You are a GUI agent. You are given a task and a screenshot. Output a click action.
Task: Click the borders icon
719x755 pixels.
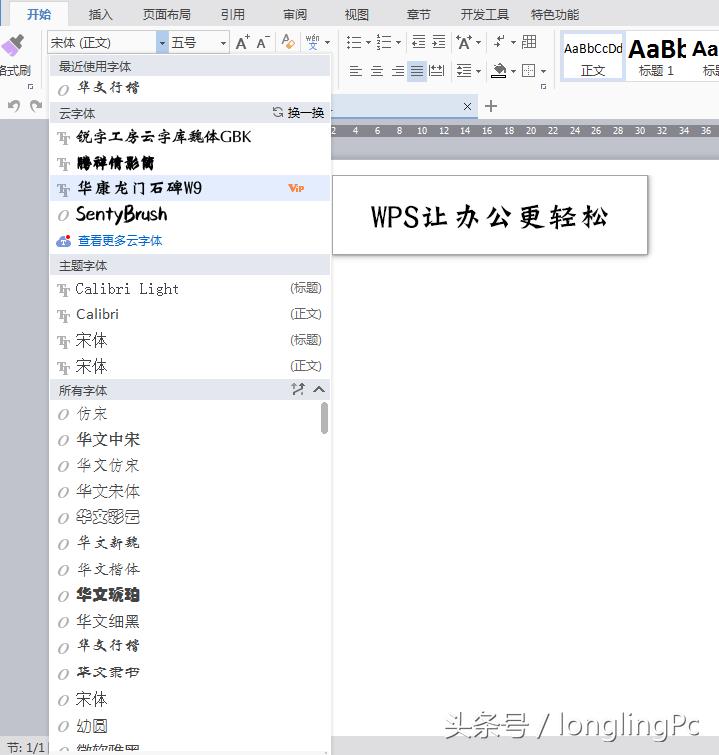click(528, 71)
